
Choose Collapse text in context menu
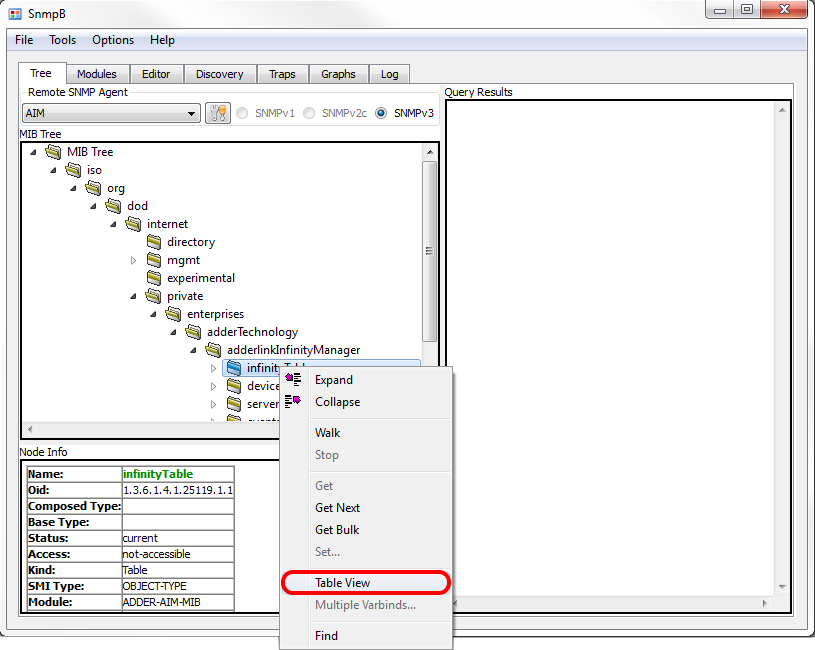[x=337, y=402]
